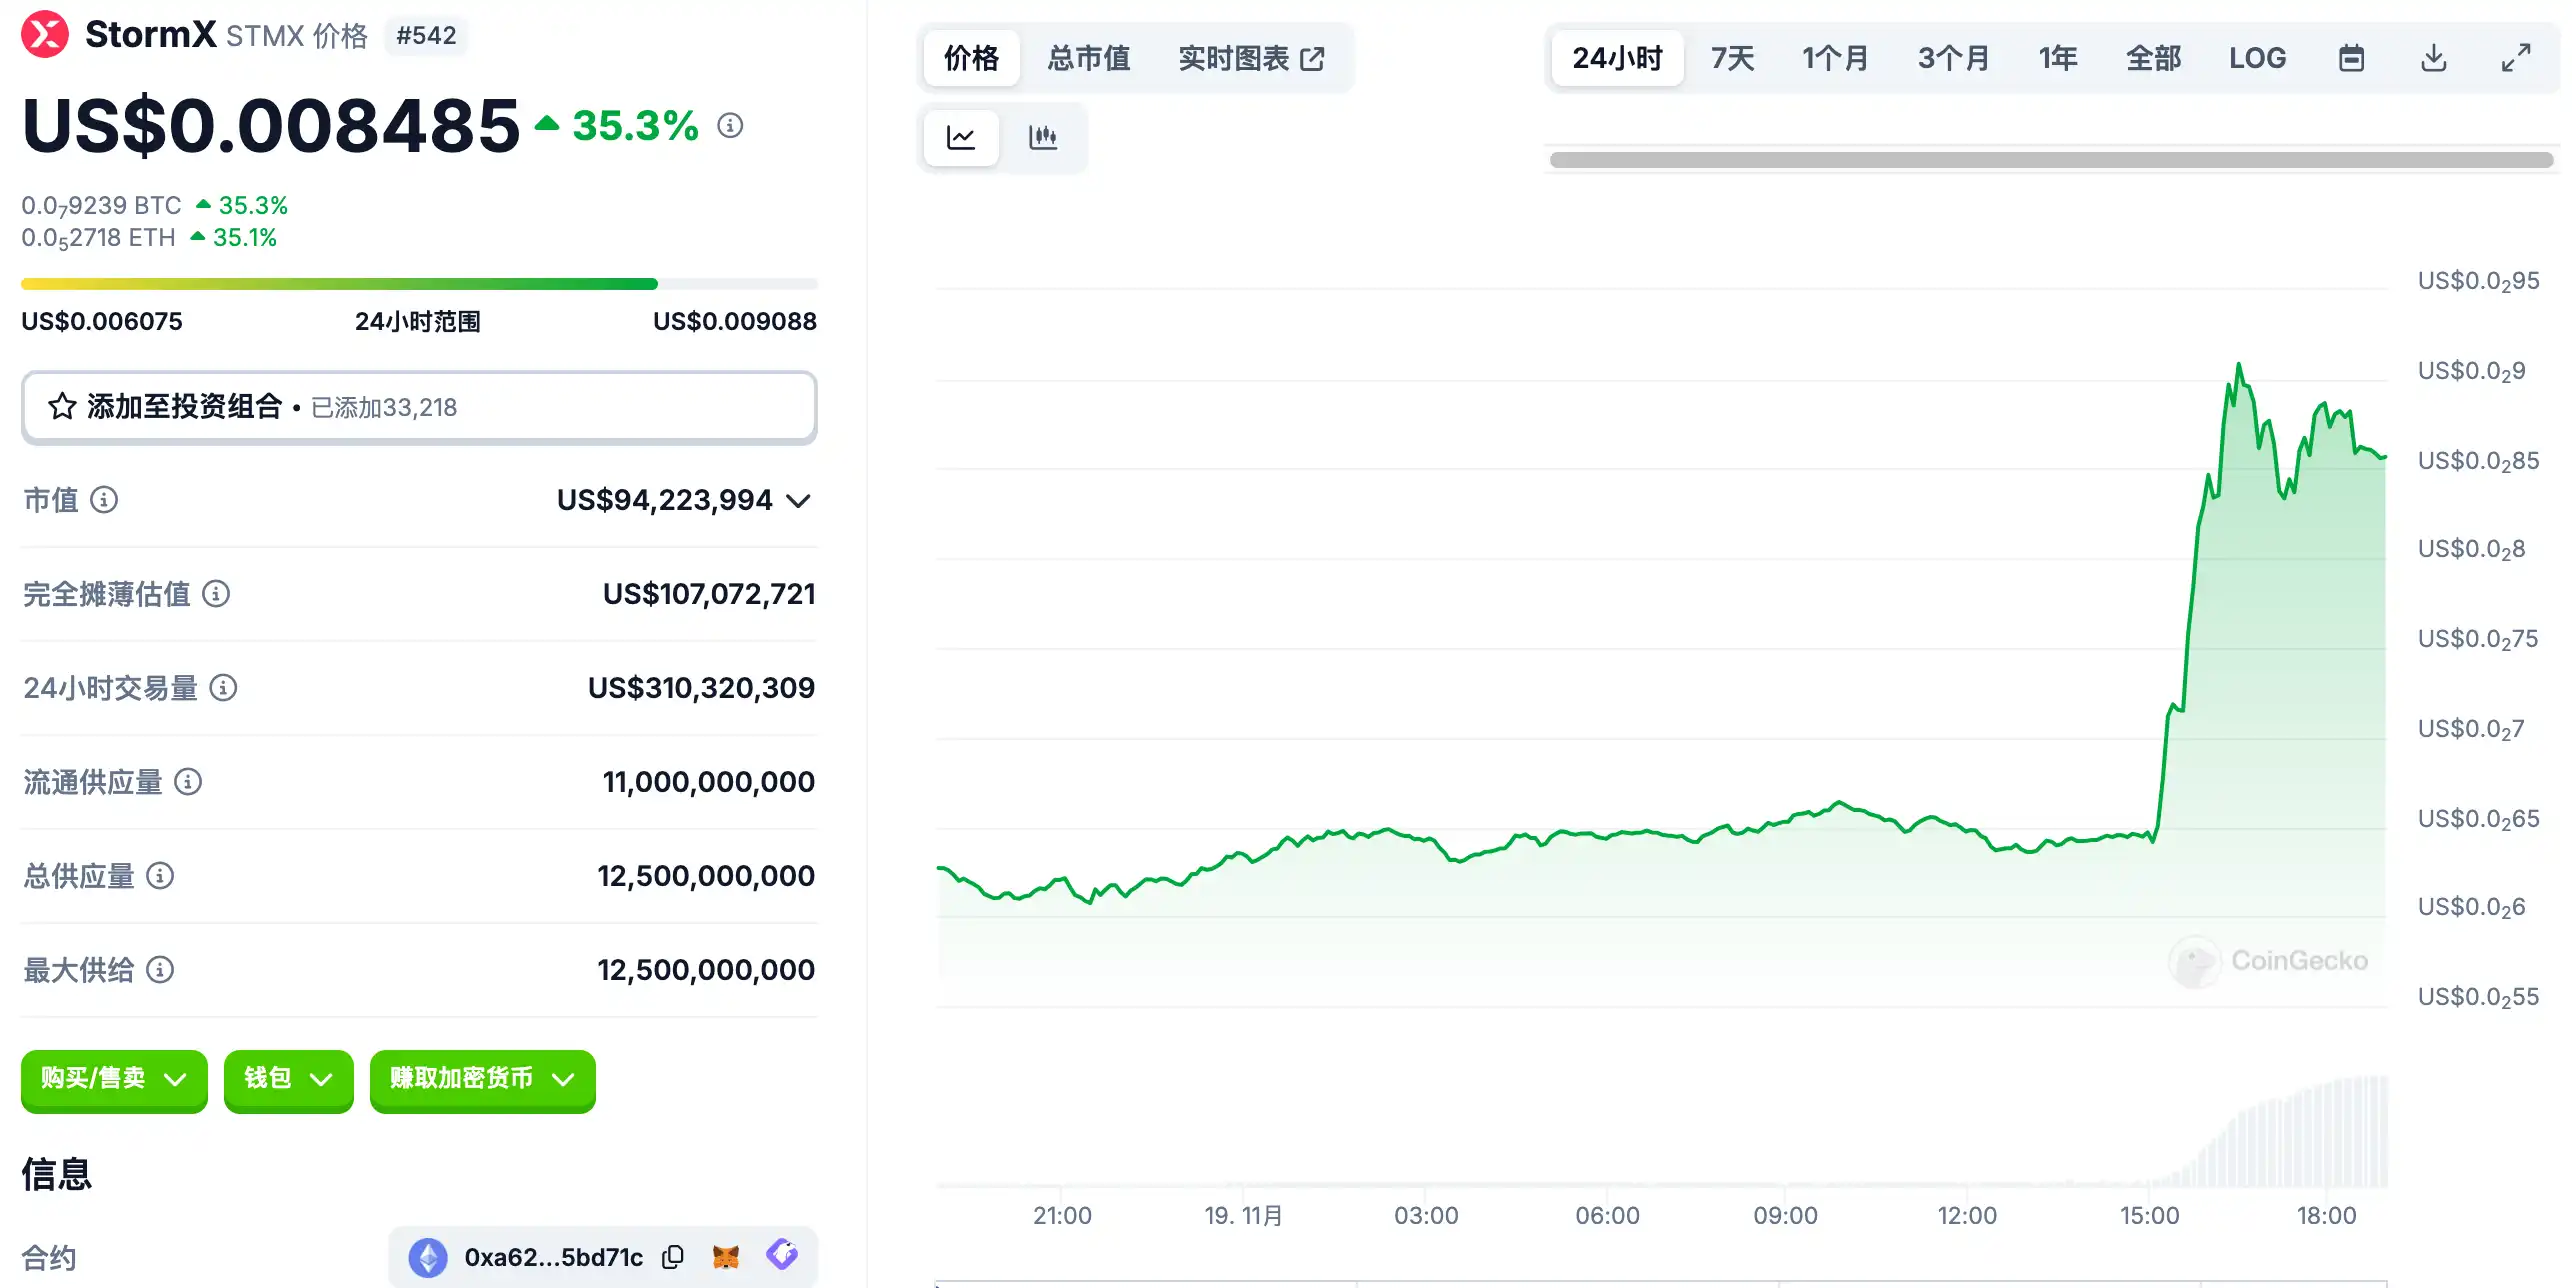Switch to candlestick chart view
The width and height of the screenshot is (2572, 1288).
tap(1043, 137)
